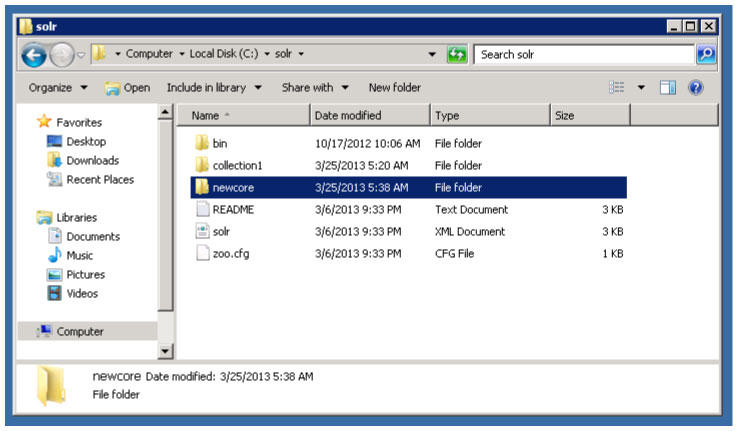Click the navigation pane scroll down arrow
The height and width of the screenshot is (431, 741).
[x=165, y=351]
